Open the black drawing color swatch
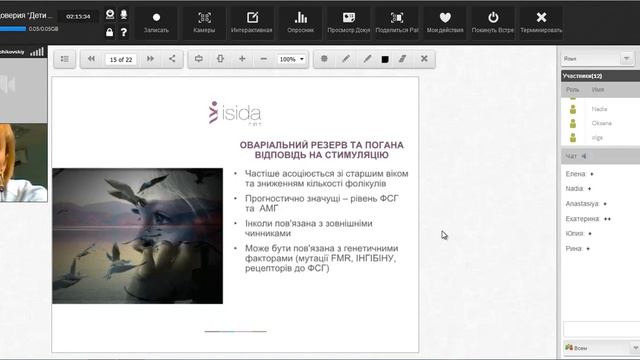The image size is (640, 360). pos(385,59)
